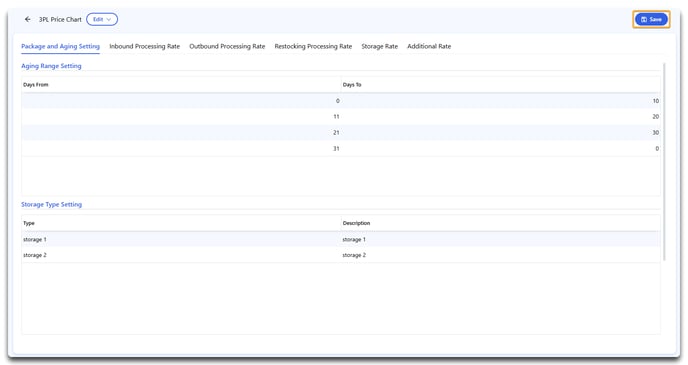
Task: Select Days From cell with value 11
Action: [181, 117]
